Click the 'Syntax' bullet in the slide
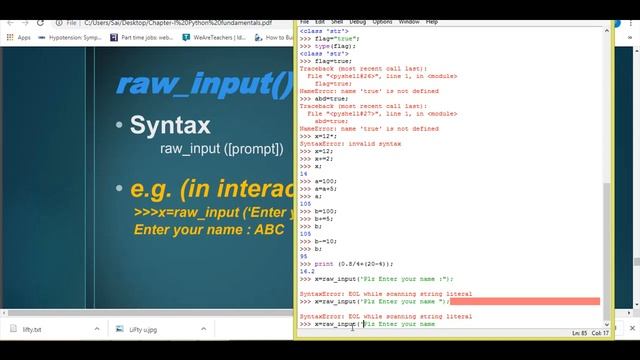The height and width of the screenshot is (360, 640). 170,125
